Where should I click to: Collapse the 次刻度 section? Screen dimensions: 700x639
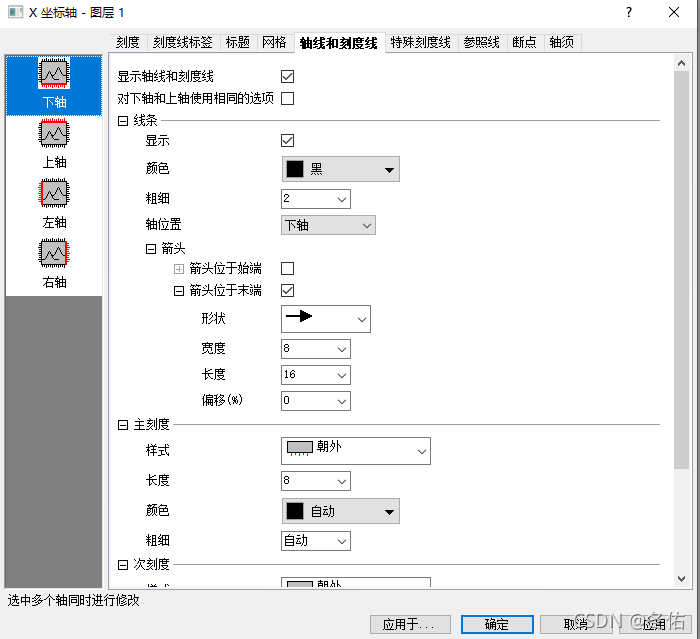tap(123, 565)
